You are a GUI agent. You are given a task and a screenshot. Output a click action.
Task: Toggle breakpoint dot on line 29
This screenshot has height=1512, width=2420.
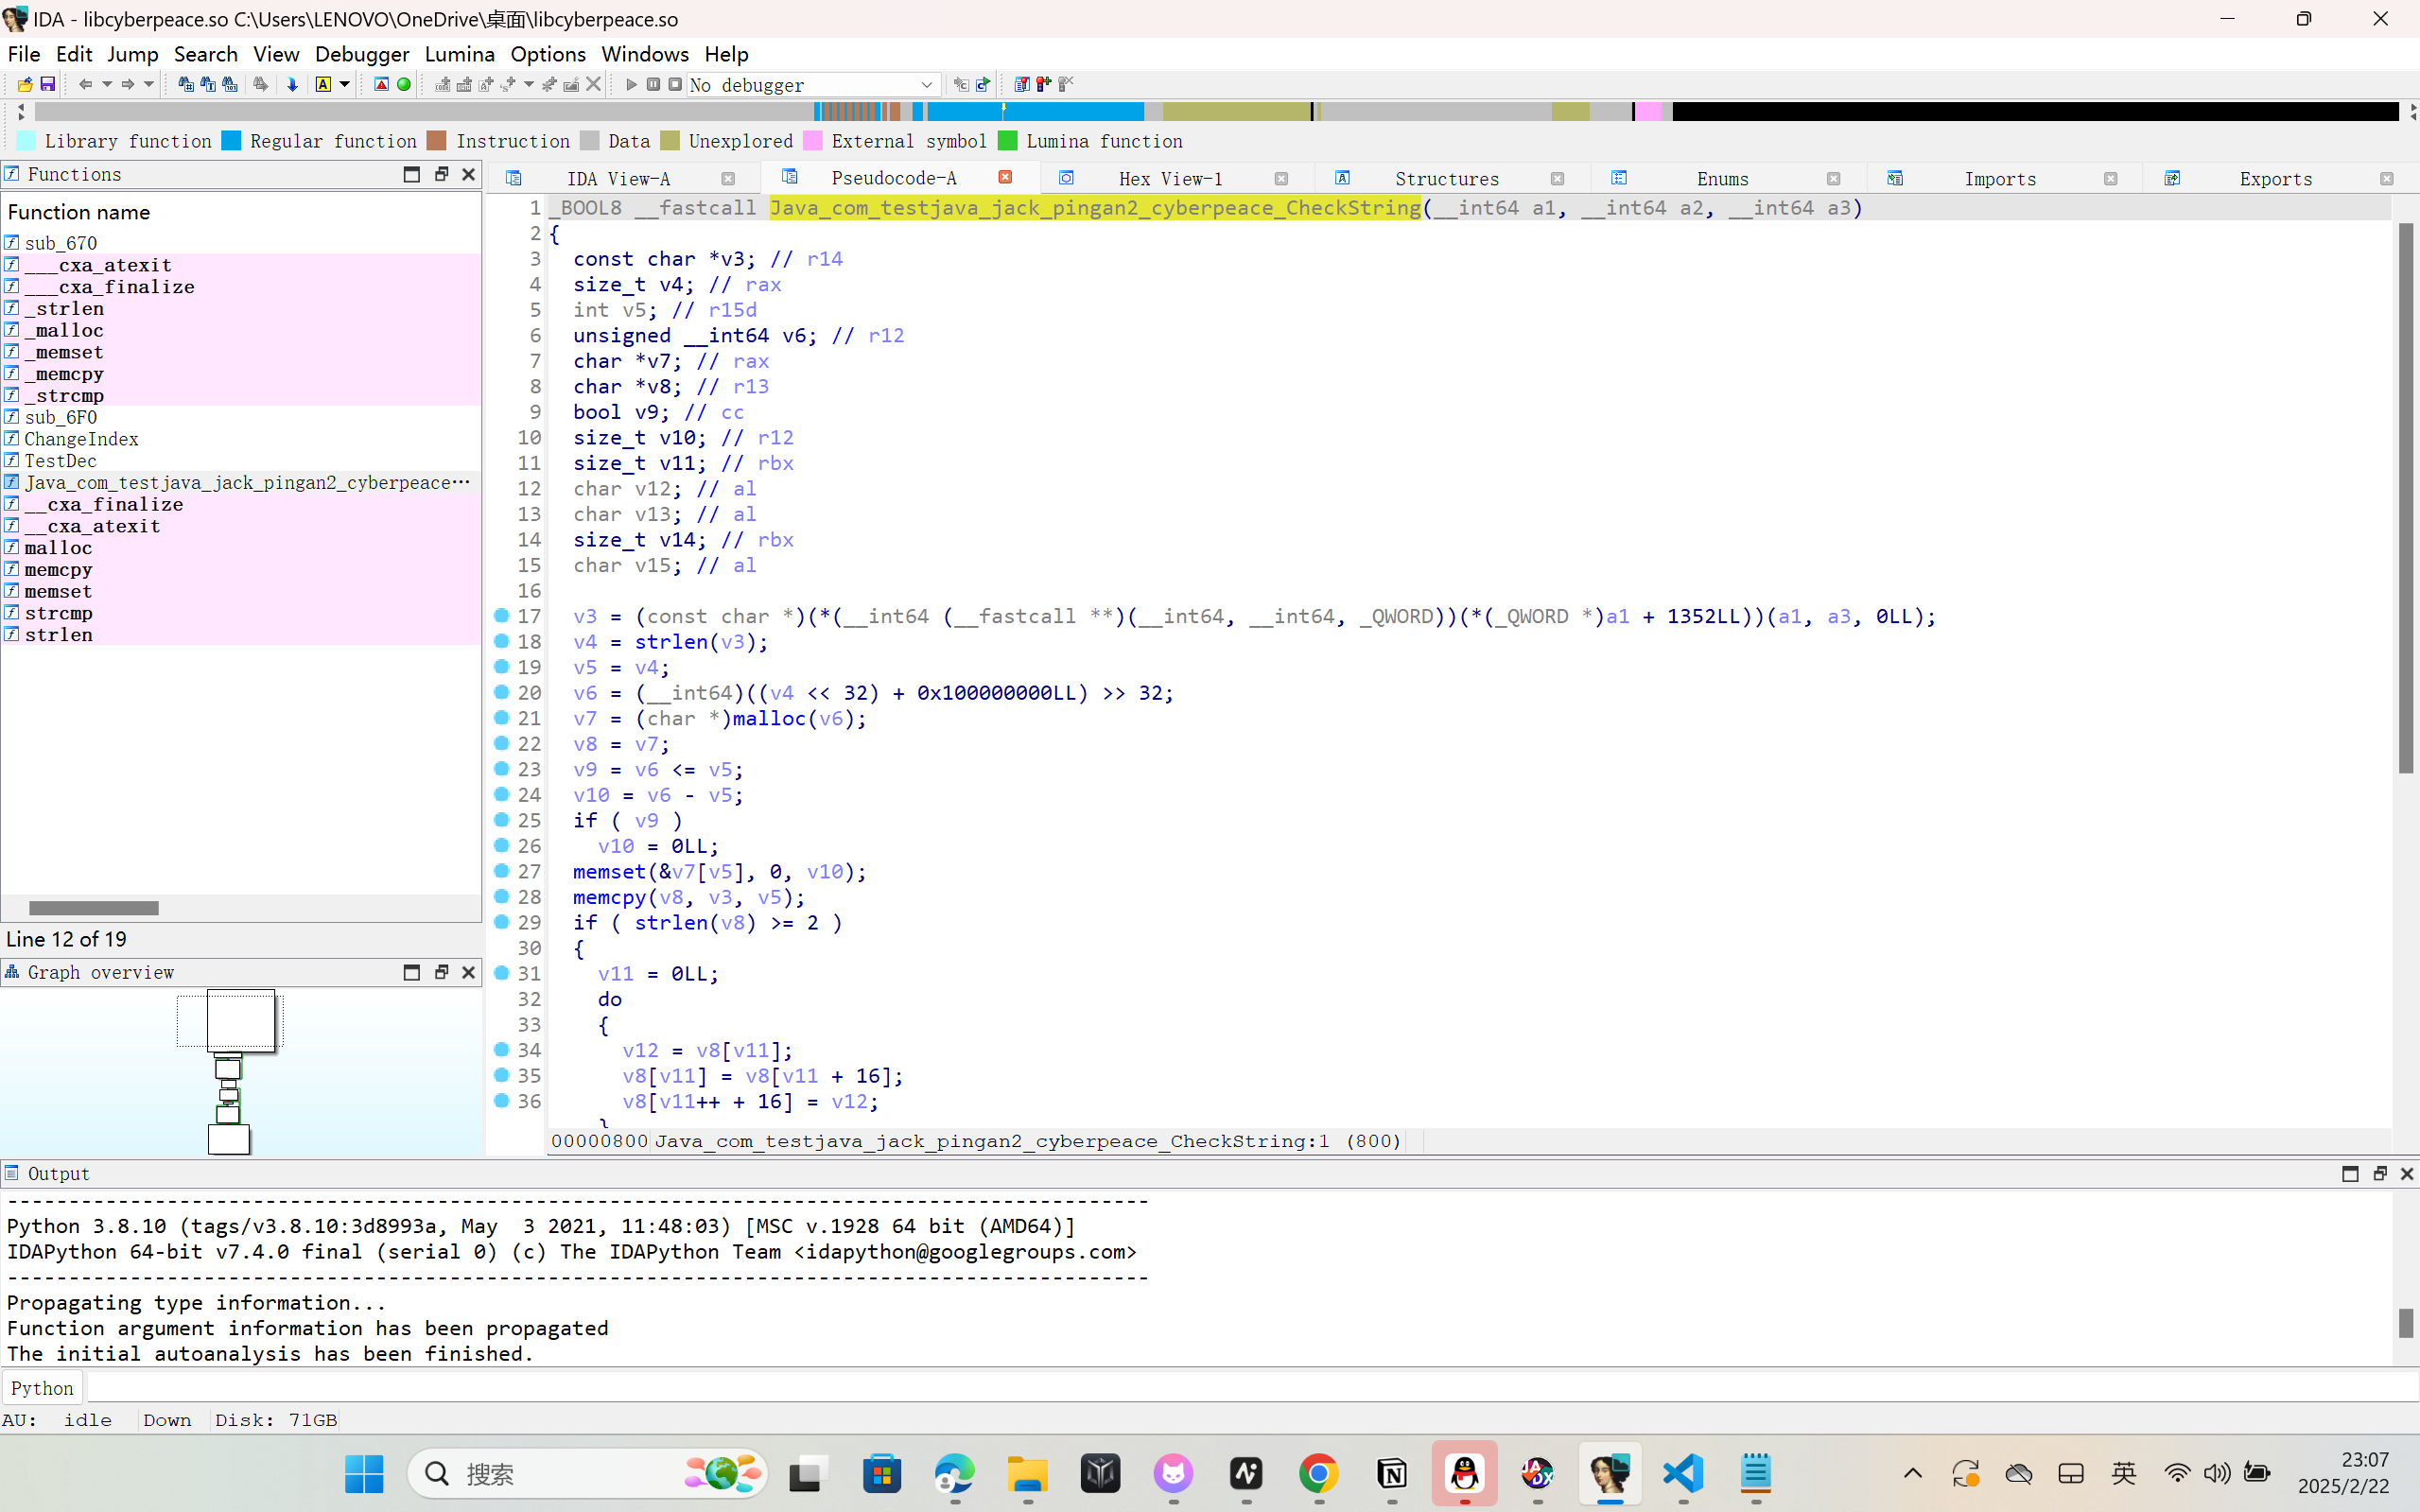[502, 921]
